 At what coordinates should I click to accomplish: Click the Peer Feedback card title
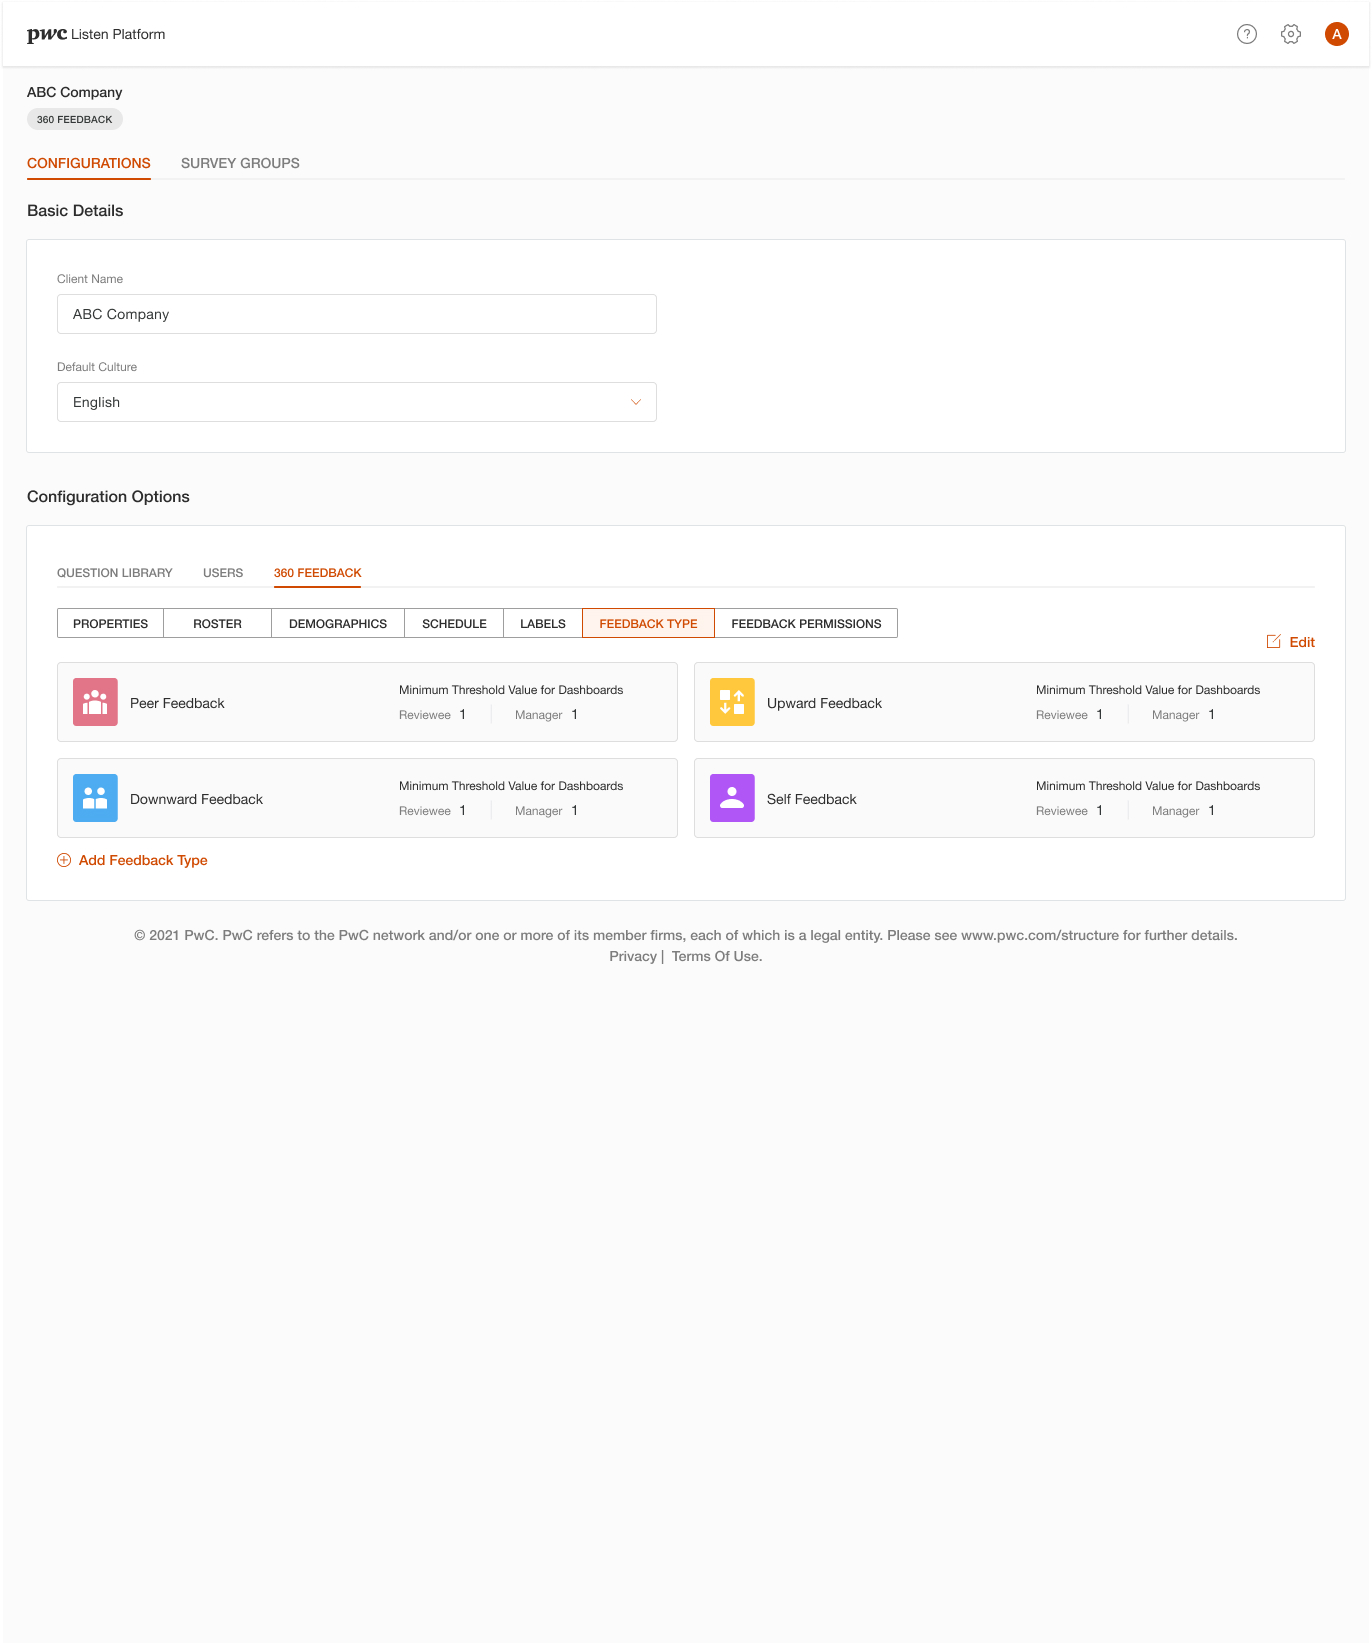[177, 703]
